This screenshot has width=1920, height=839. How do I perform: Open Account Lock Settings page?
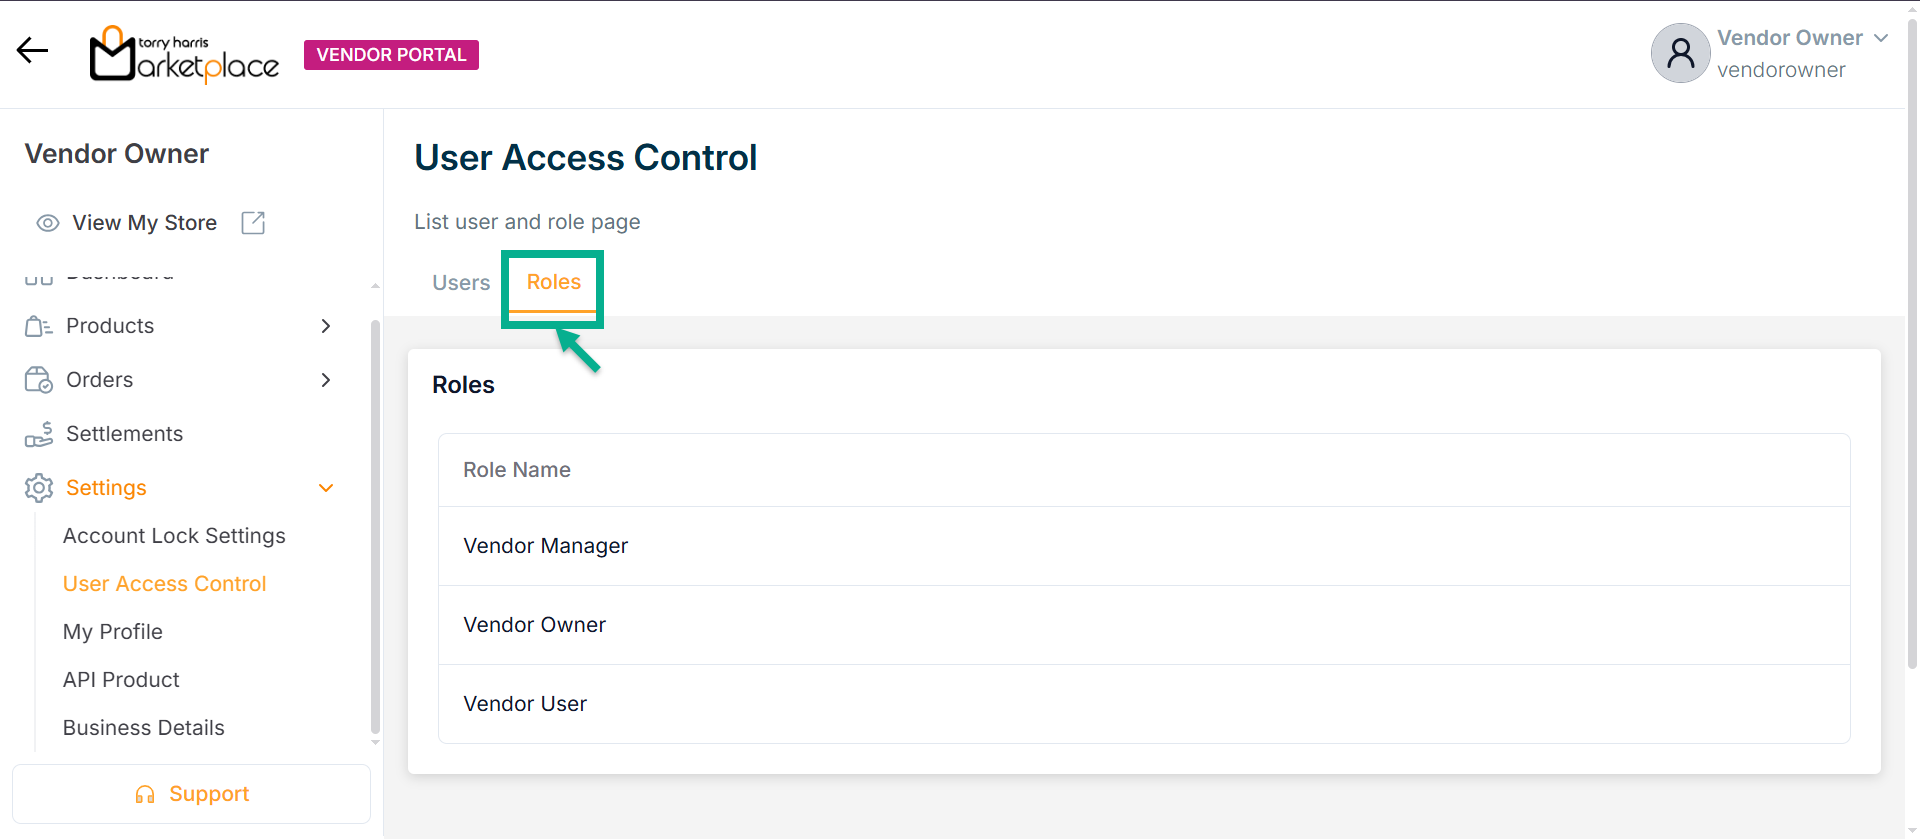(x=174, y=536)
